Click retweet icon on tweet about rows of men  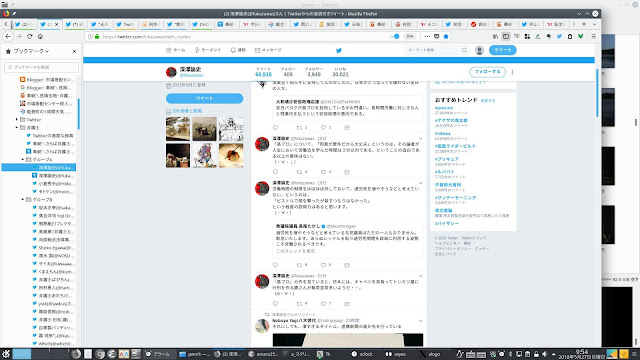click(300, 303)
